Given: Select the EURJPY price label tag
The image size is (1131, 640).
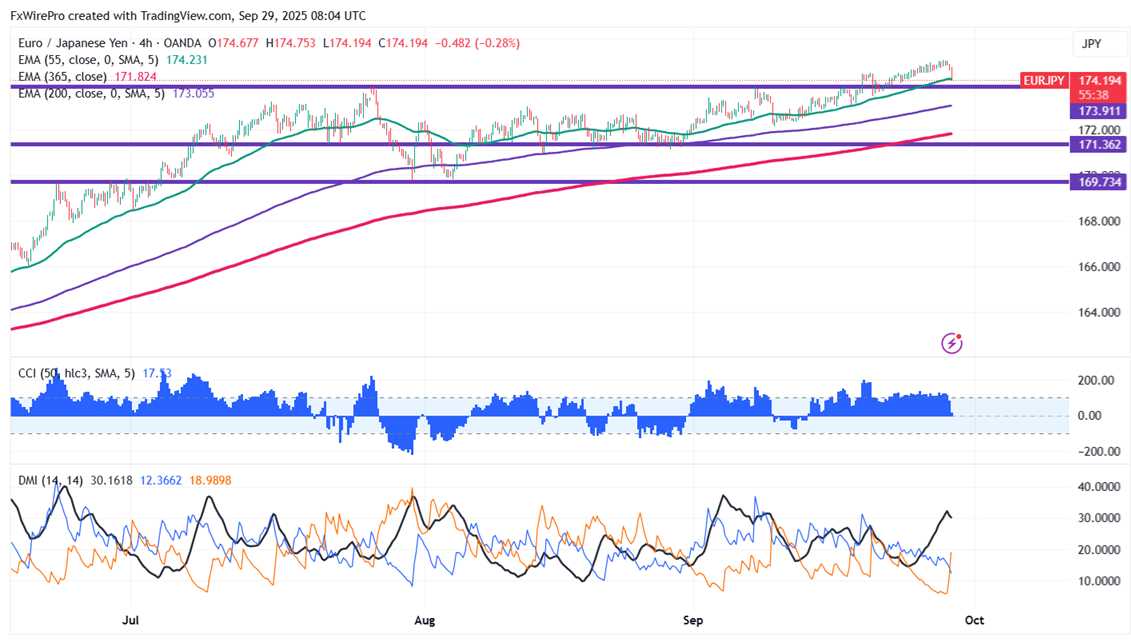Looking at the screenshot, I should pyautogui.click(x=1044, y=81).
